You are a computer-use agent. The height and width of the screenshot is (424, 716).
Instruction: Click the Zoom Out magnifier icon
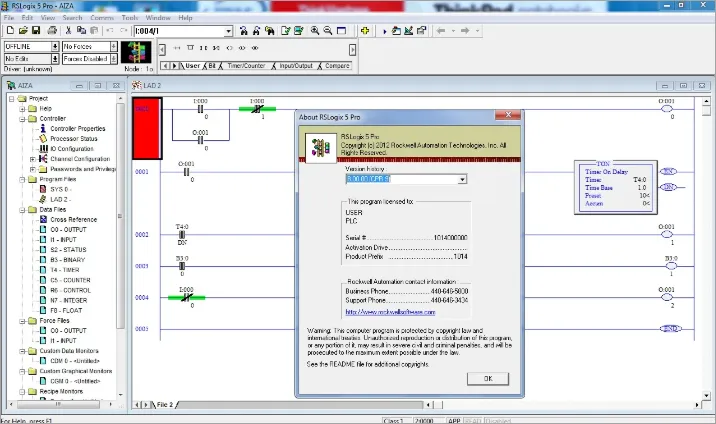pos(327,31)
